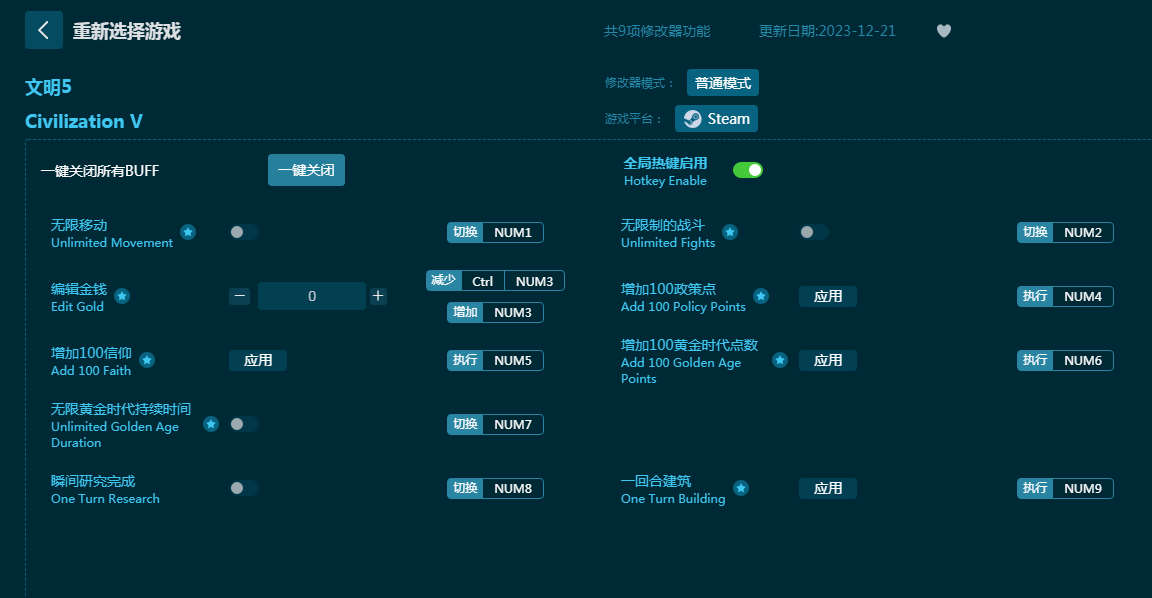Viewport: 1152px width, 598px height.
Task: Click the Edit Gold value input field
Action: 312,296
